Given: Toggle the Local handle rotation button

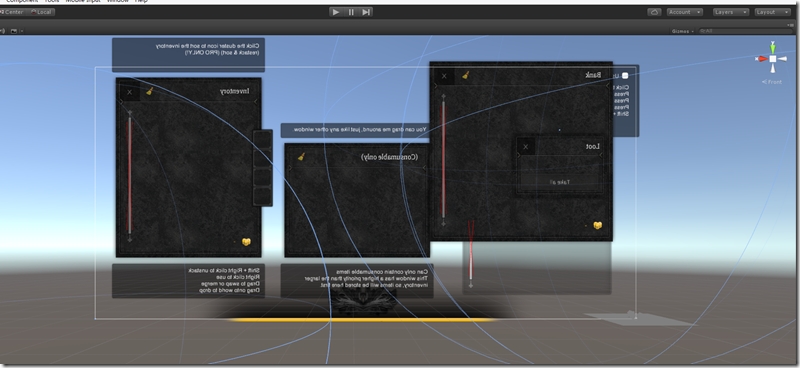Looking at the screenshot, I should (x=41, y=12).
